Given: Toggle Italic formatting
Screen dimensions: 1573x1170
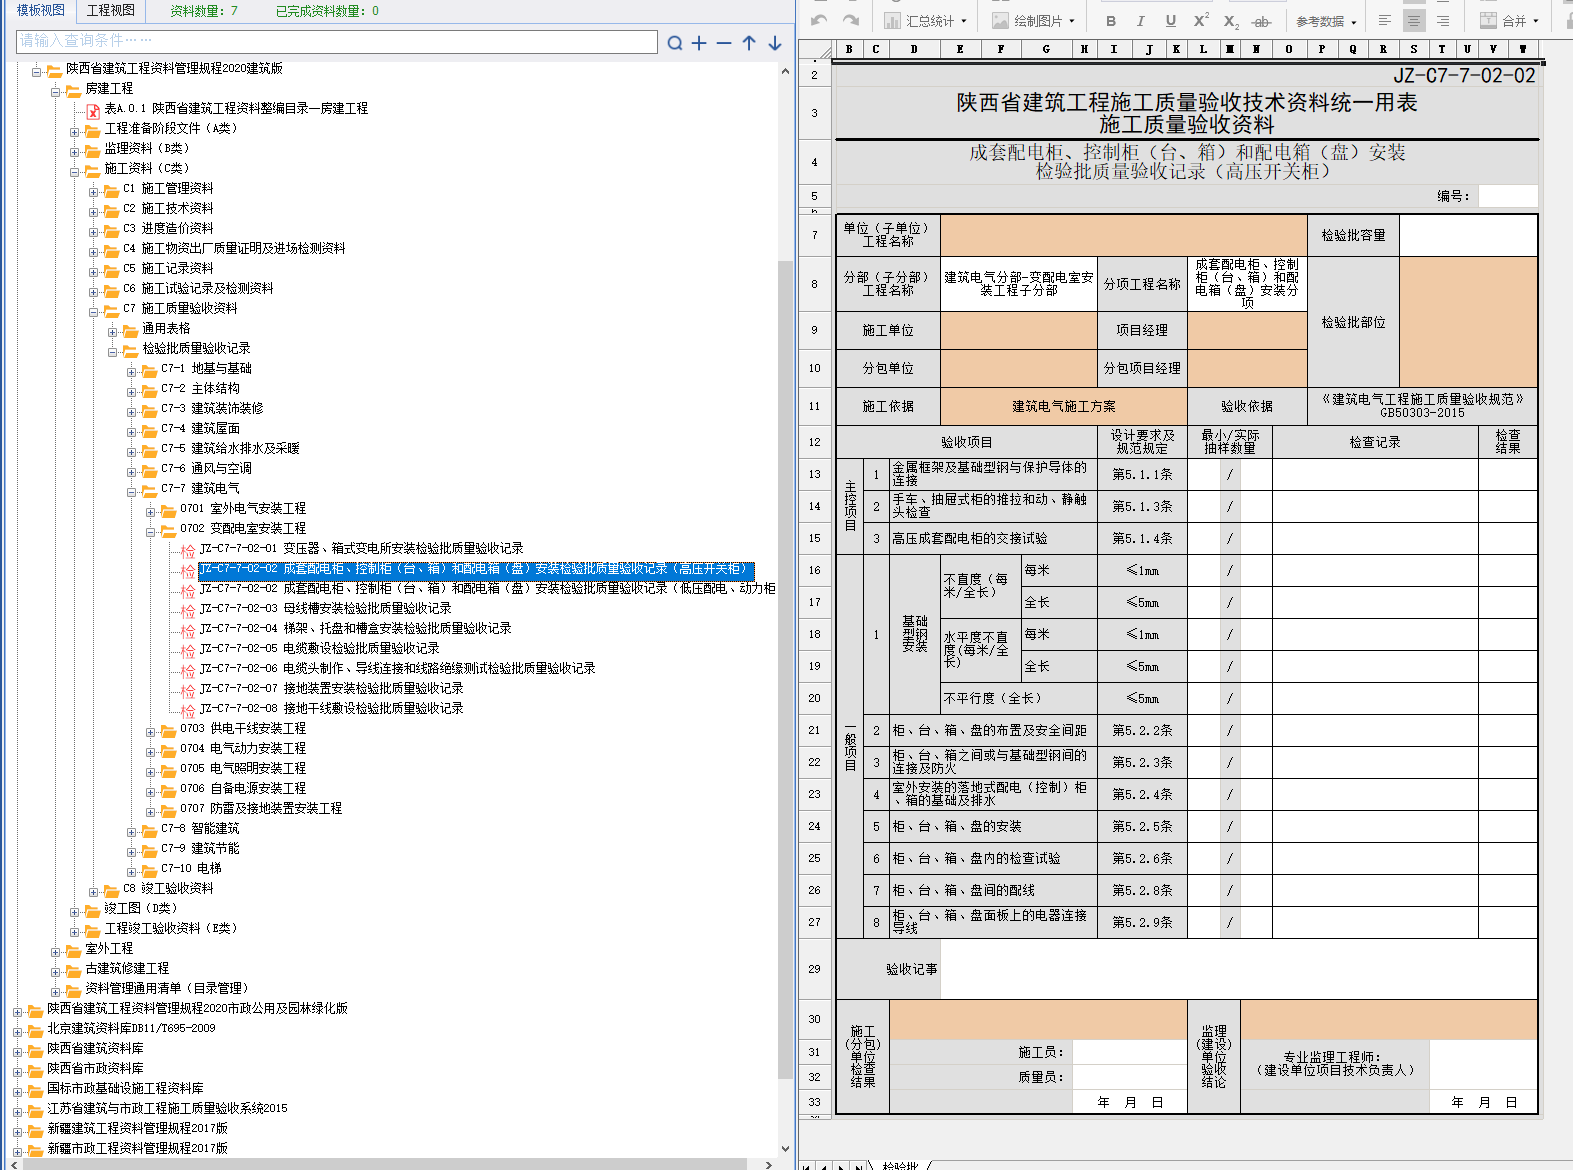Looking at the screenshot, I should click(1140, 21).
